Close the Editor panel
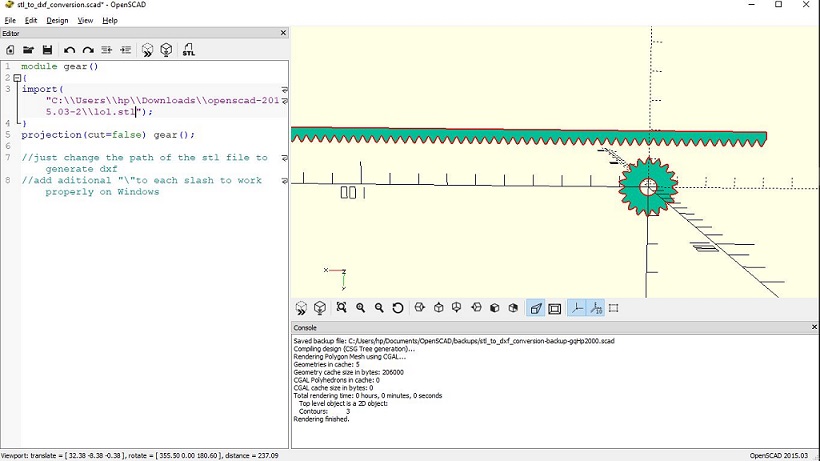The height and width of the screenshot is (461, 820). 283,33
